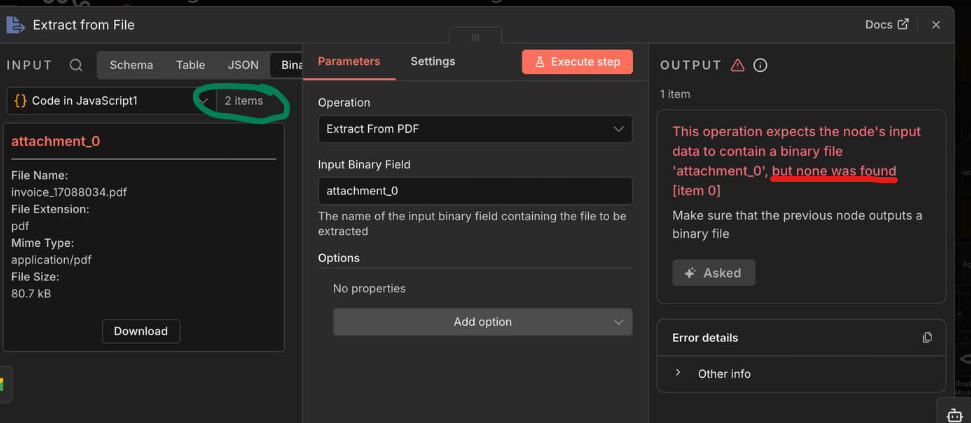The width and height of the screenshot is (971, 423).
Task: Switch to the Settings tab
Action: click(432, 61)
